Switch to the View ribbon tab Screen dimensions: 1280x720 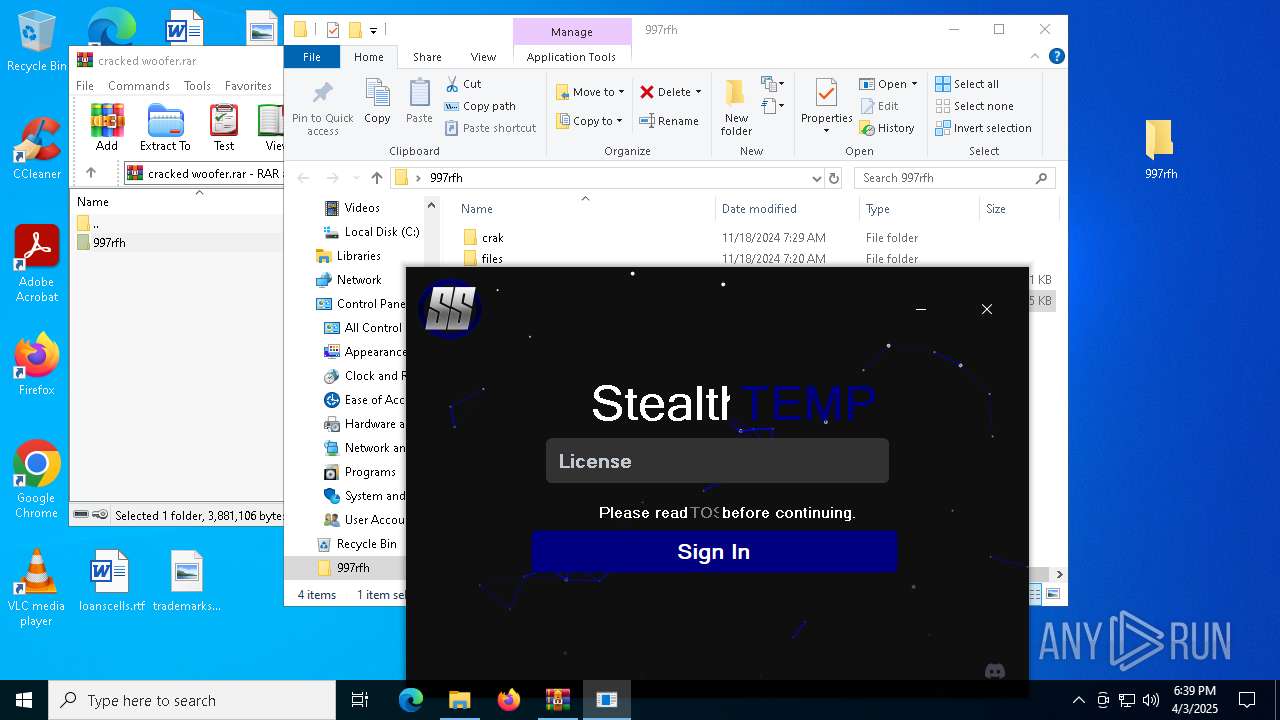[x=483, y=57]
